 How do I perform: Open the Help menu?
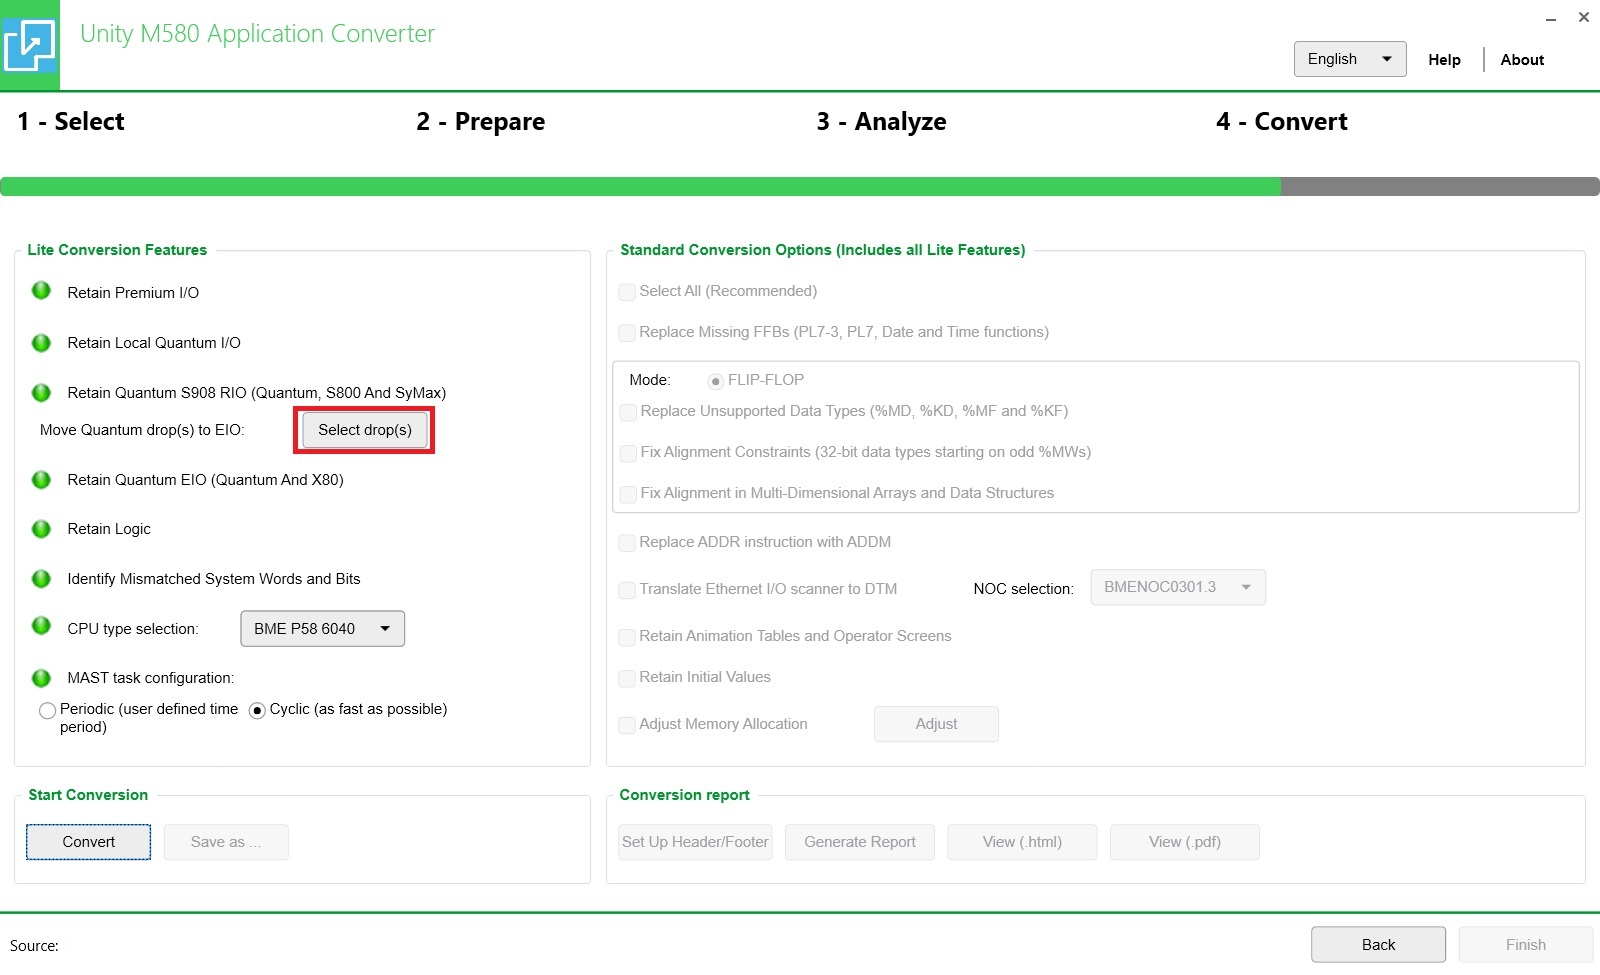[x=1444, y=60]
